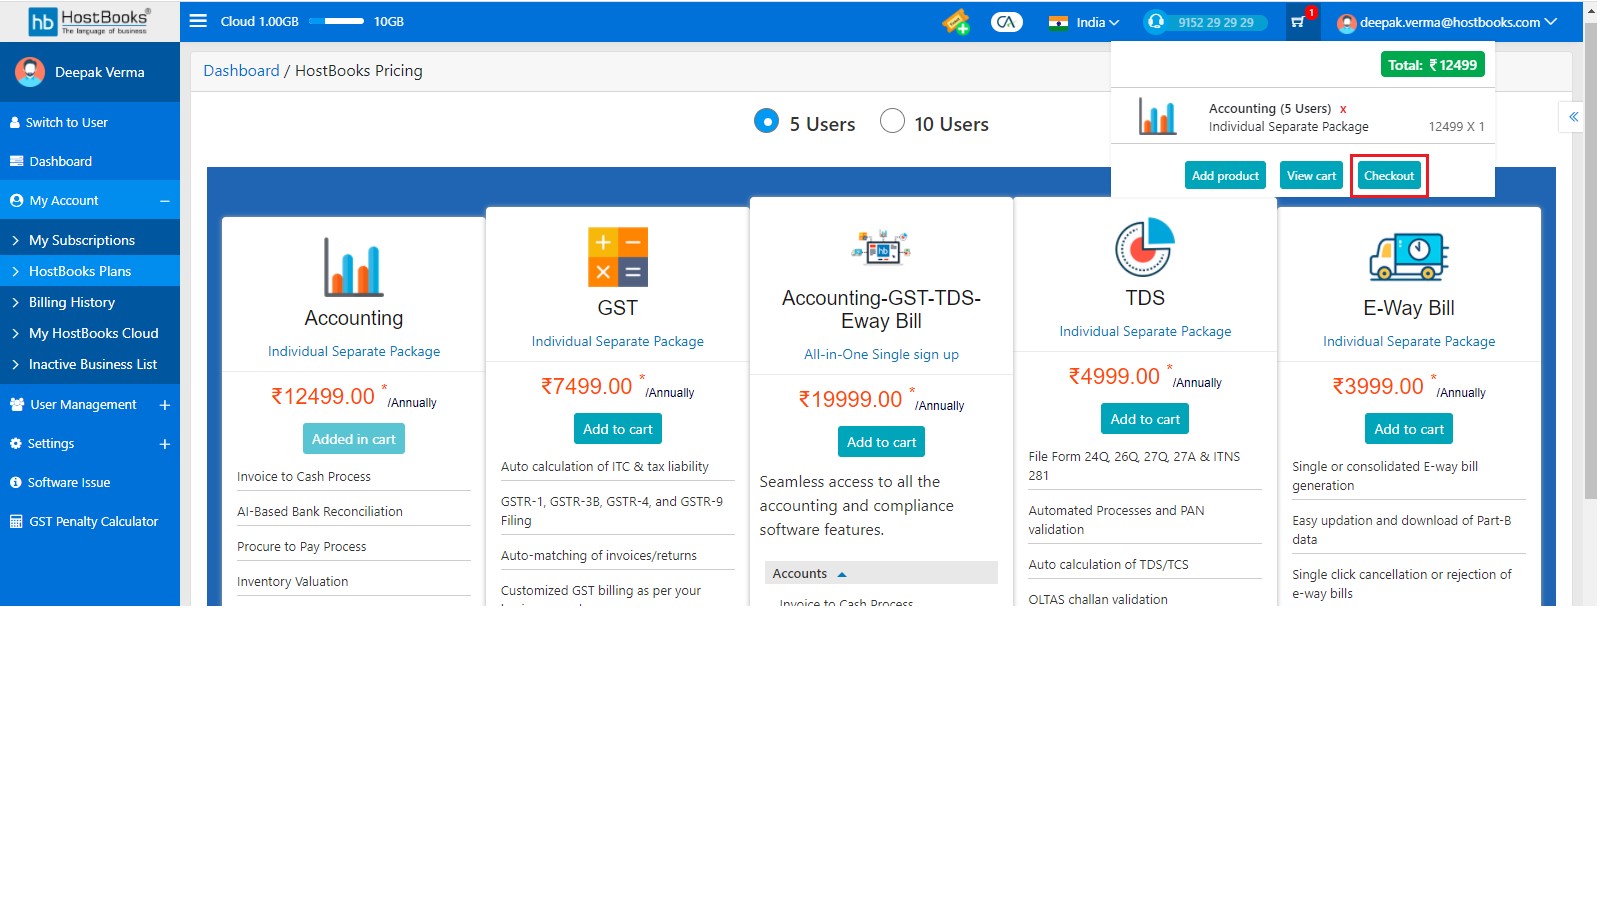Click the Added in cart button
This screenshot has width=1600, height=900.
click(353, 439)
